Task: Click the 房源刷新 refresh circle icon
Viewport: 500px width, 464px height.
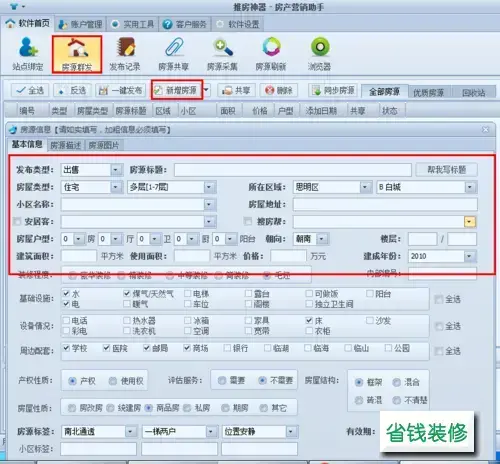Action: point(271,53)
